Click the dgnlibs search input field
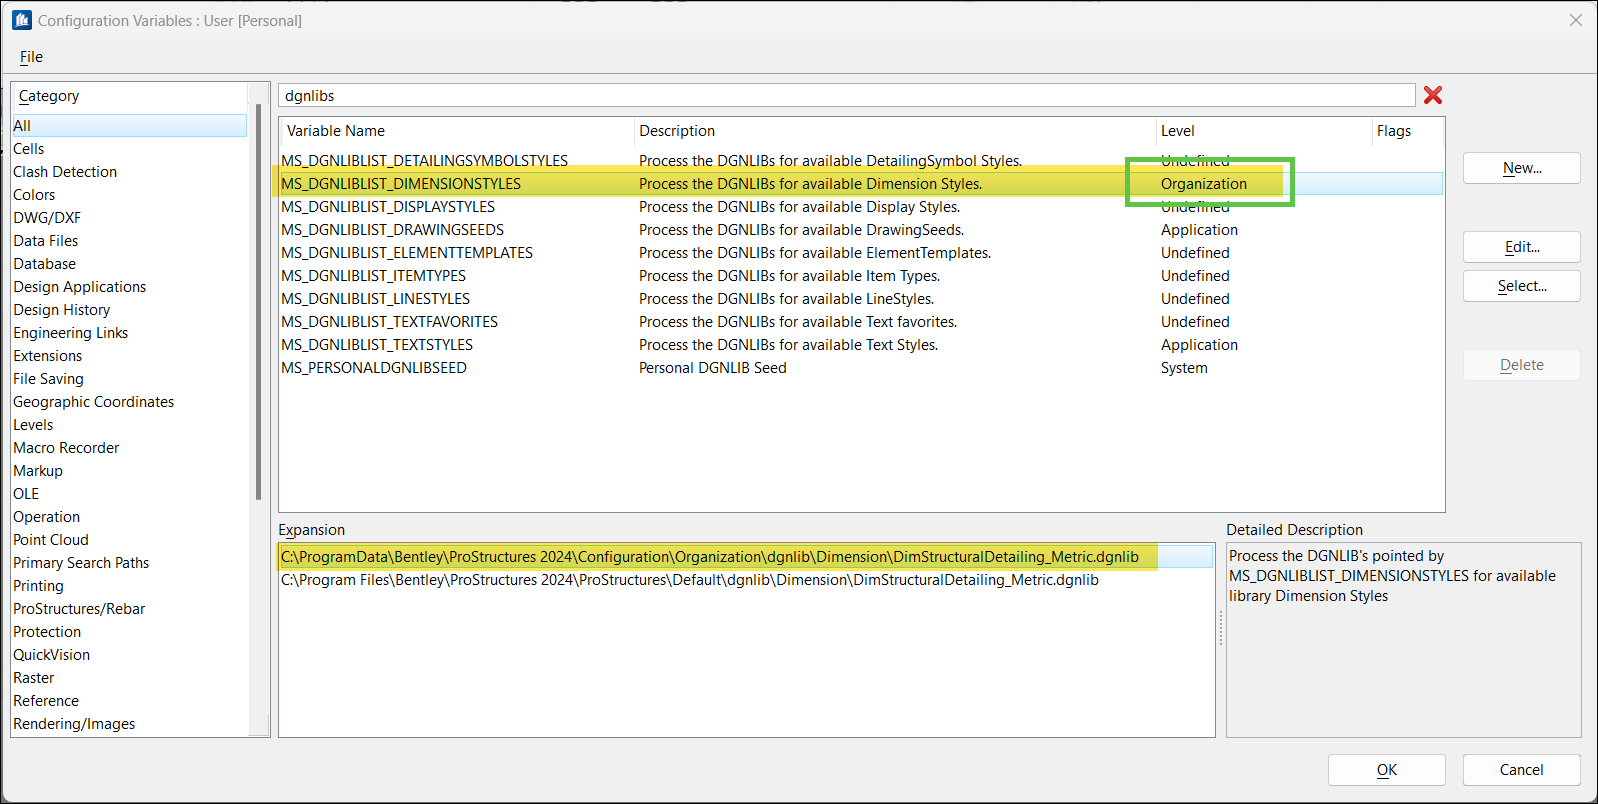 tap(845, 96)
